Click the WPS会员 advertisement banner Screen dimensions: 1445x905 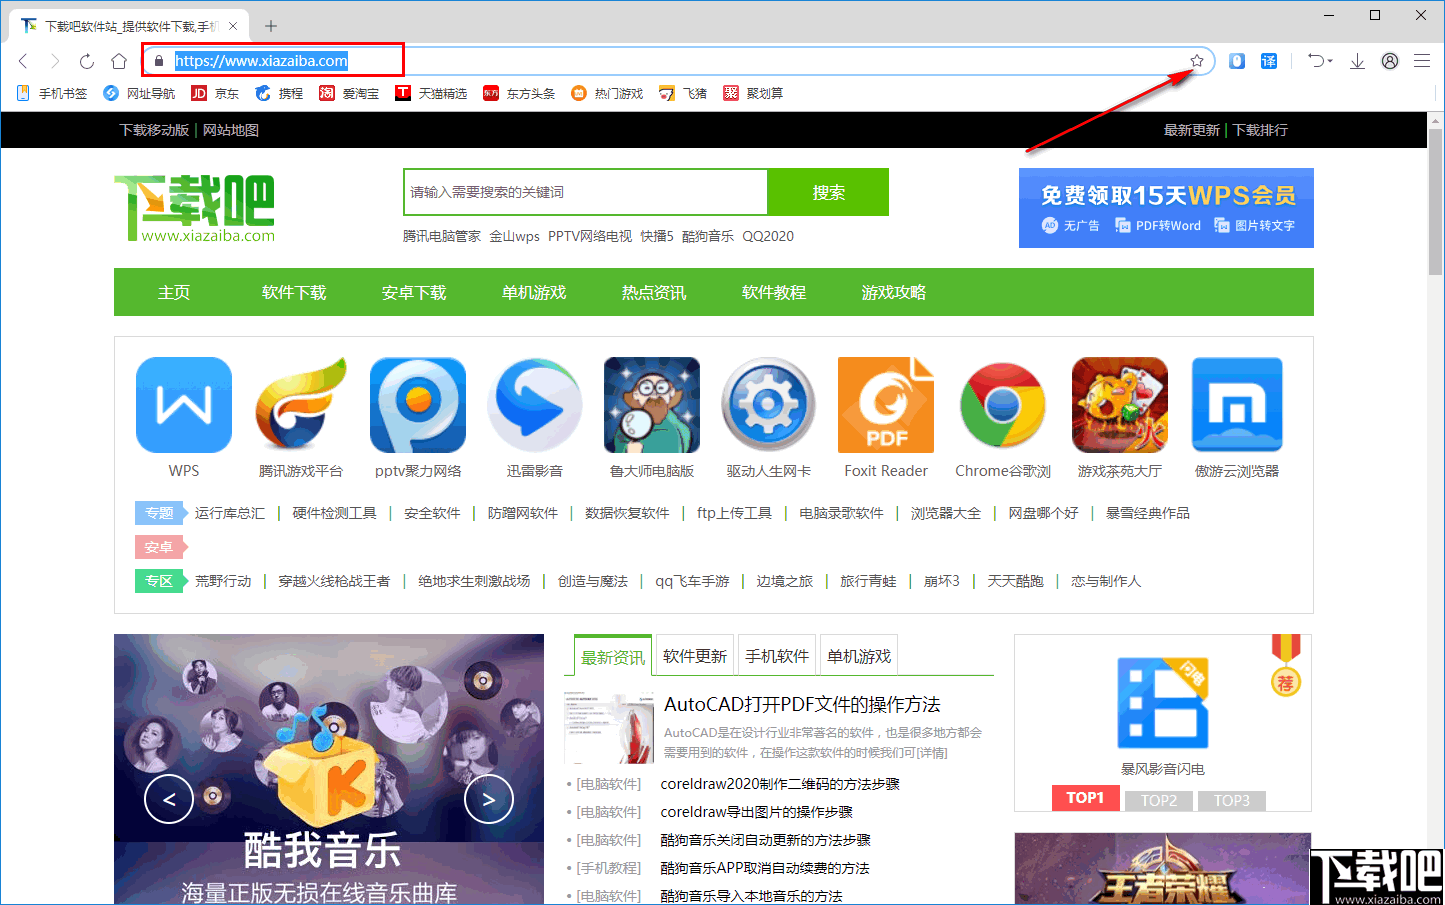coord(1166,208)
